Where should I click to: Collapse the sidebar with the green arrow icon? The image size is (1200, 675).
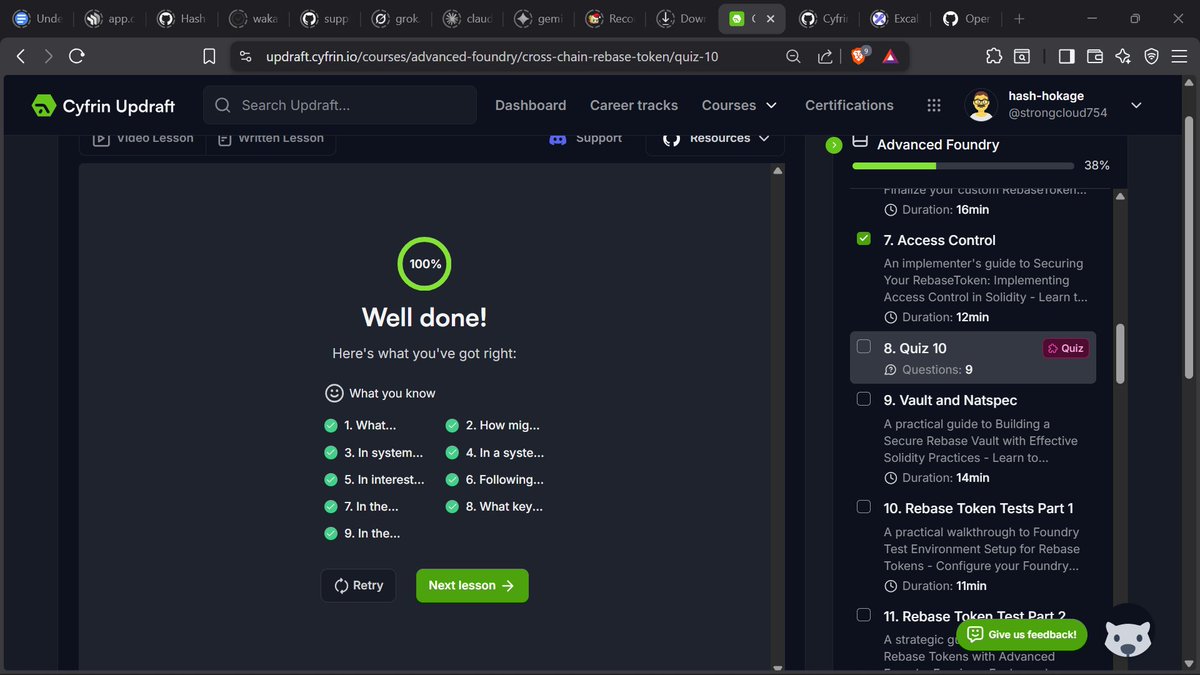pos(834,145)
